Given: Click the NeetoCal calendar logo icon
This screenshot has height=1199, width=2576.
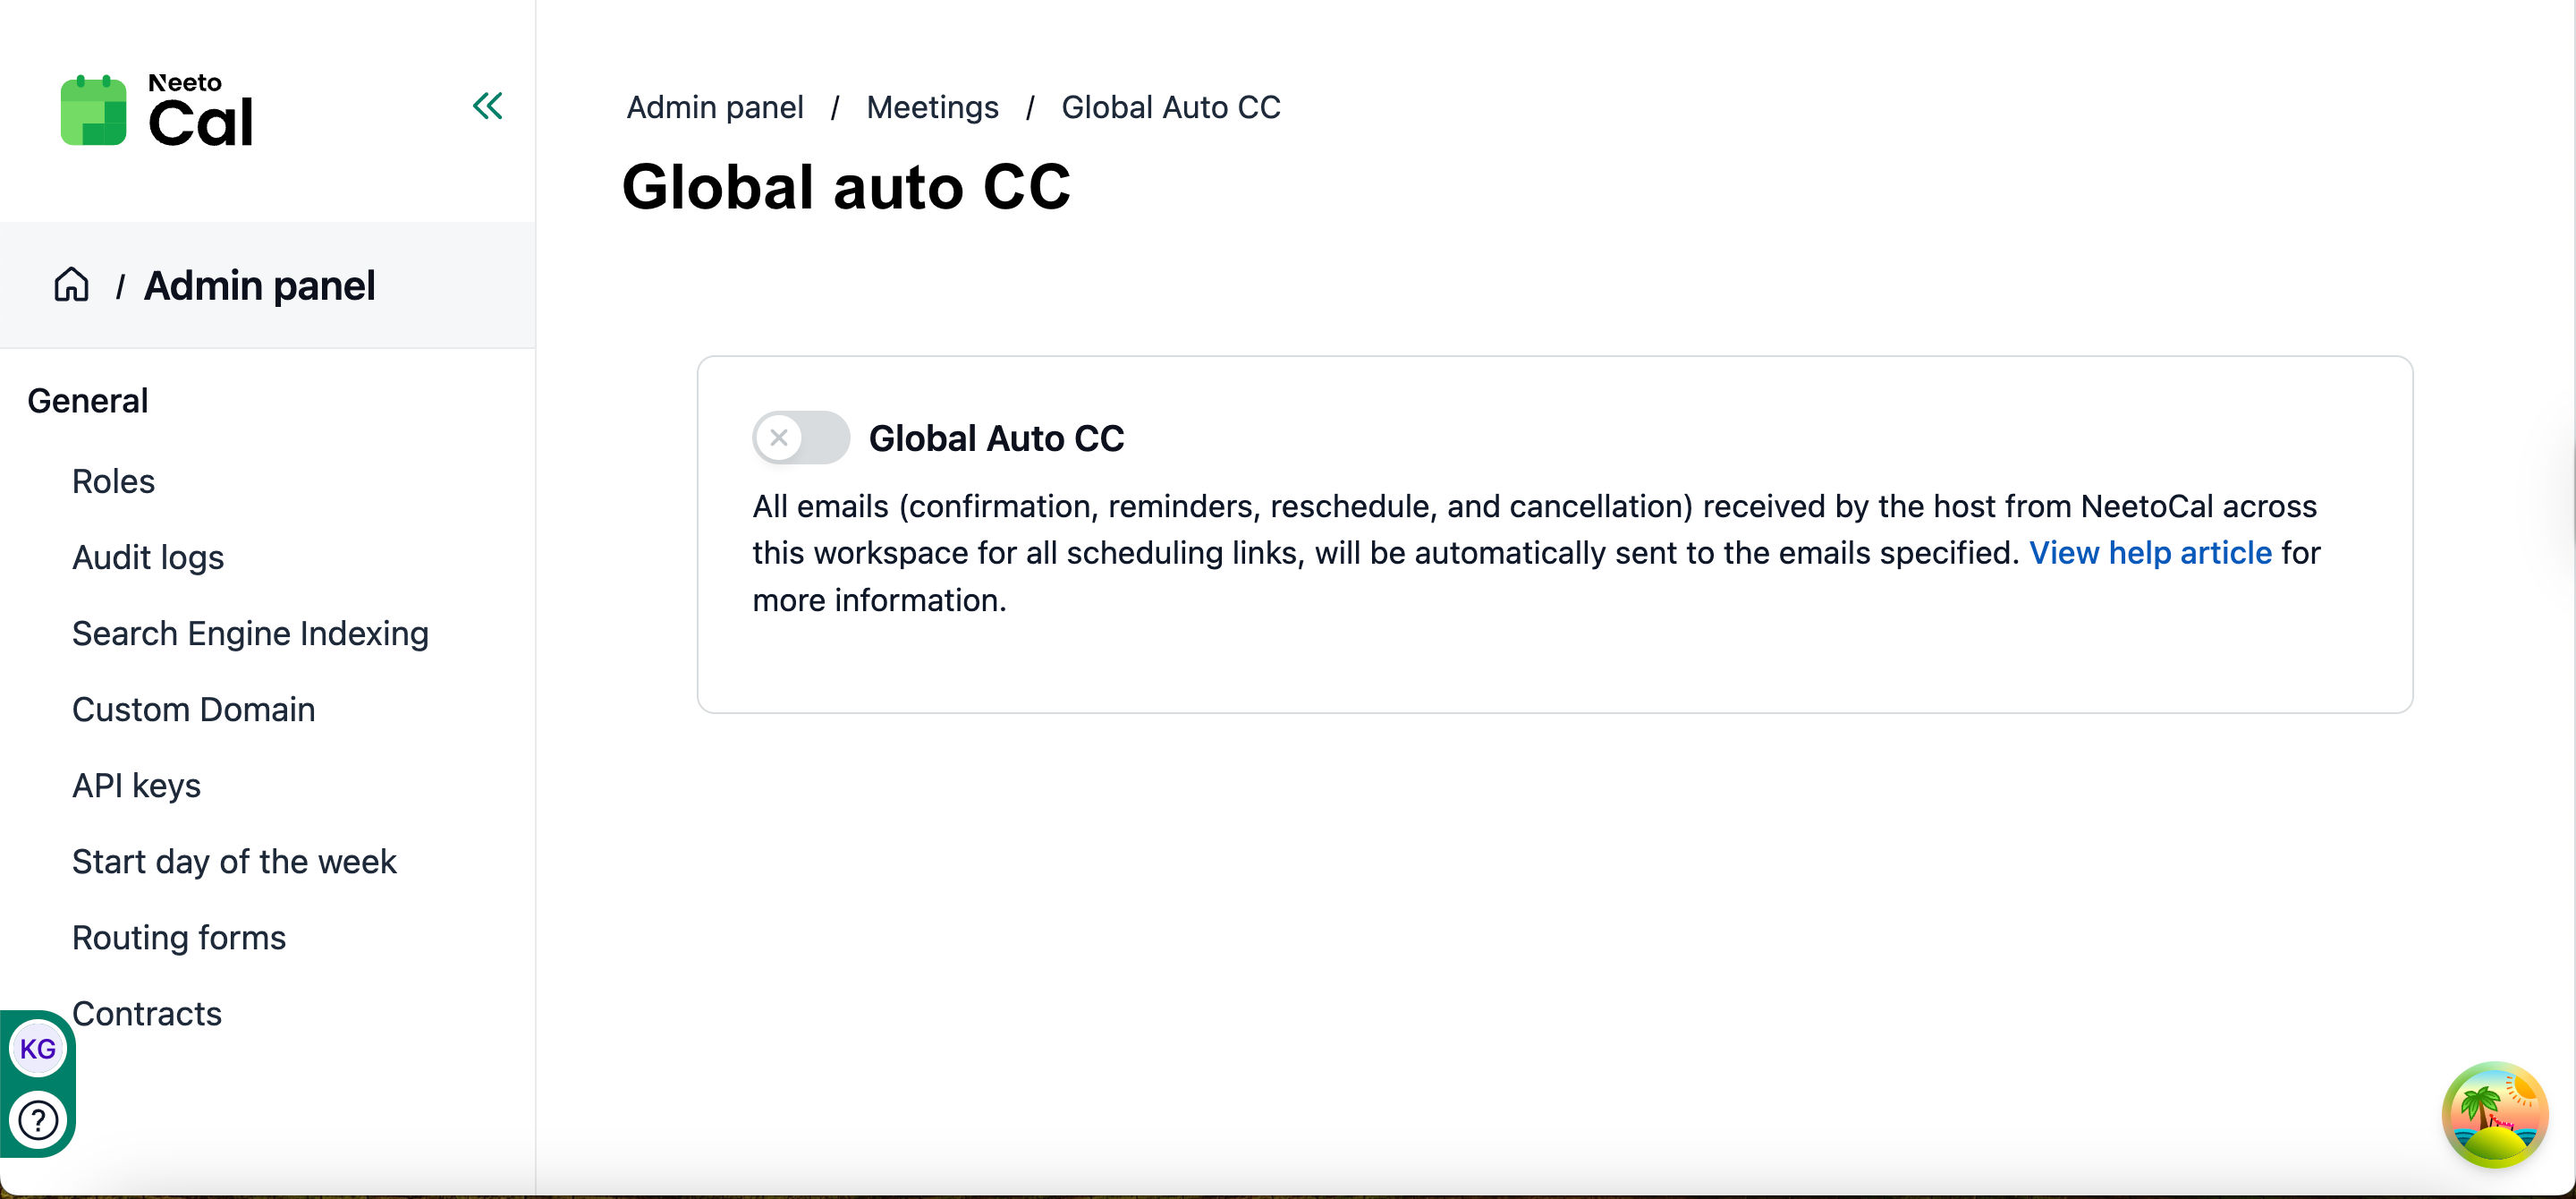Looking at the screenshot, I should click(x=93, y=111).
